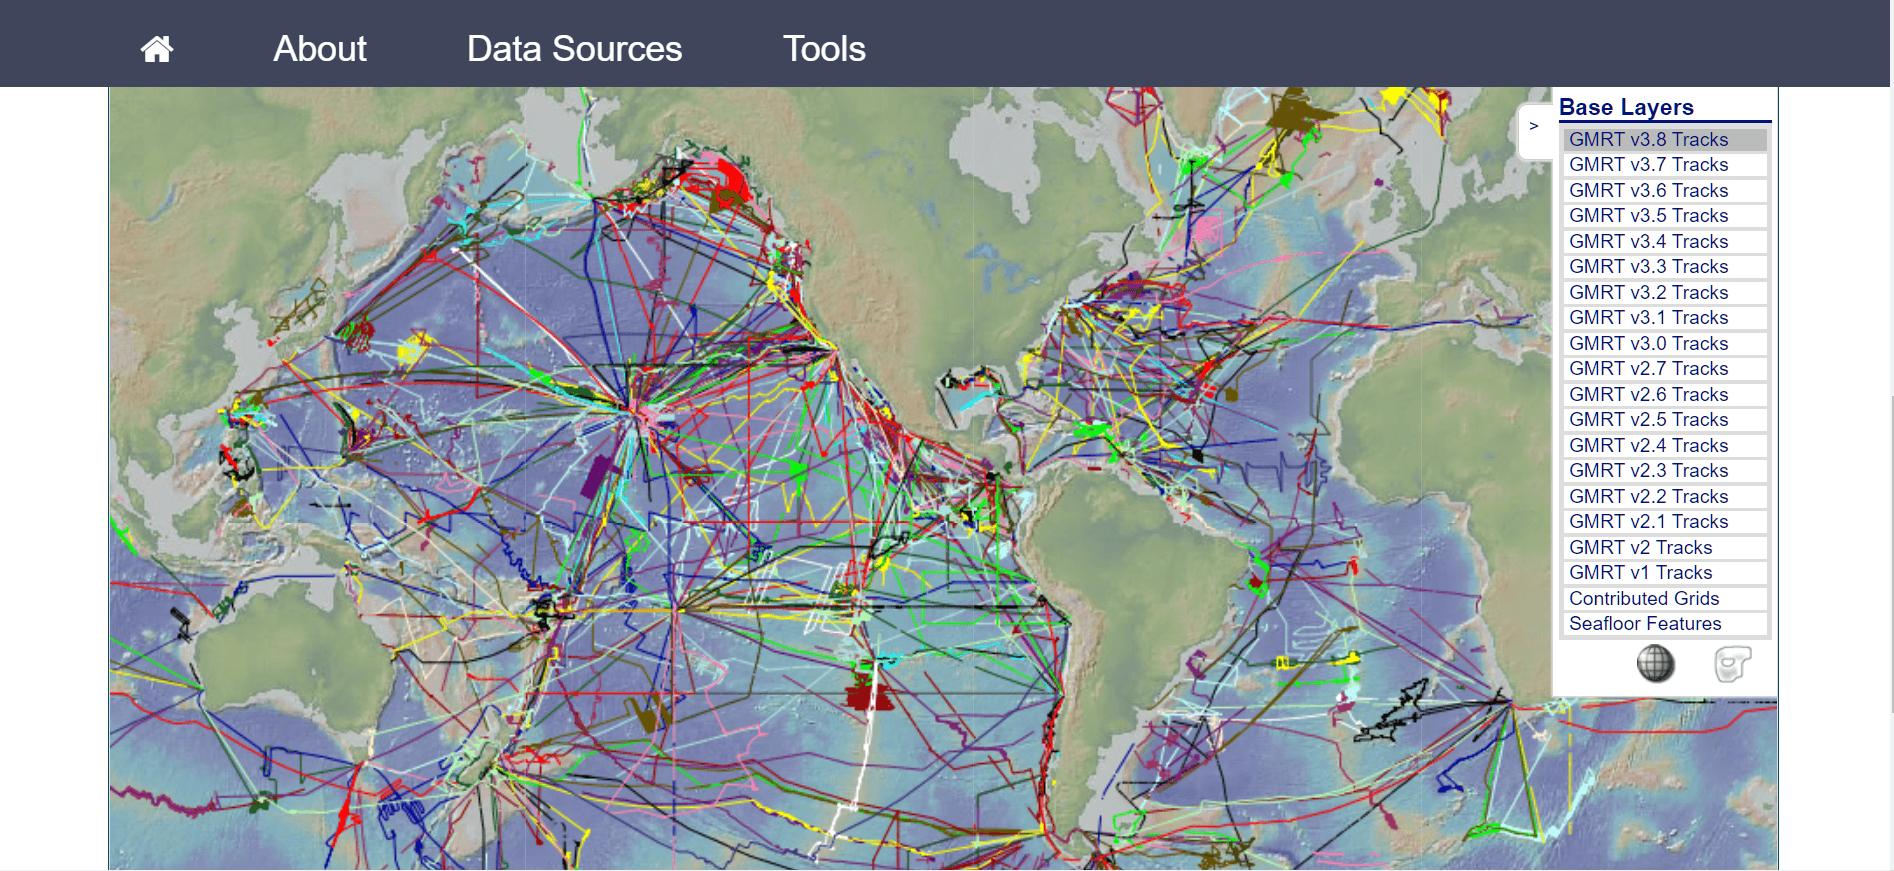Image resolution: width=1894 pixels, height=871 pixels.
Task: Open the About menu
Action: (320, 49)
